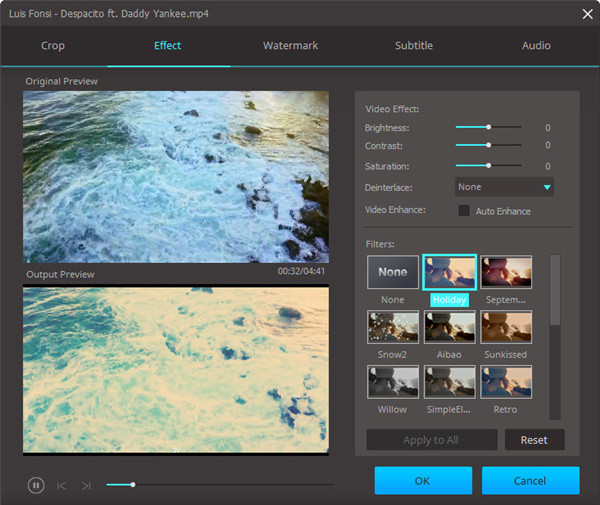Click the Reset button
Screen dimensions: 600x505
(535, 440)
